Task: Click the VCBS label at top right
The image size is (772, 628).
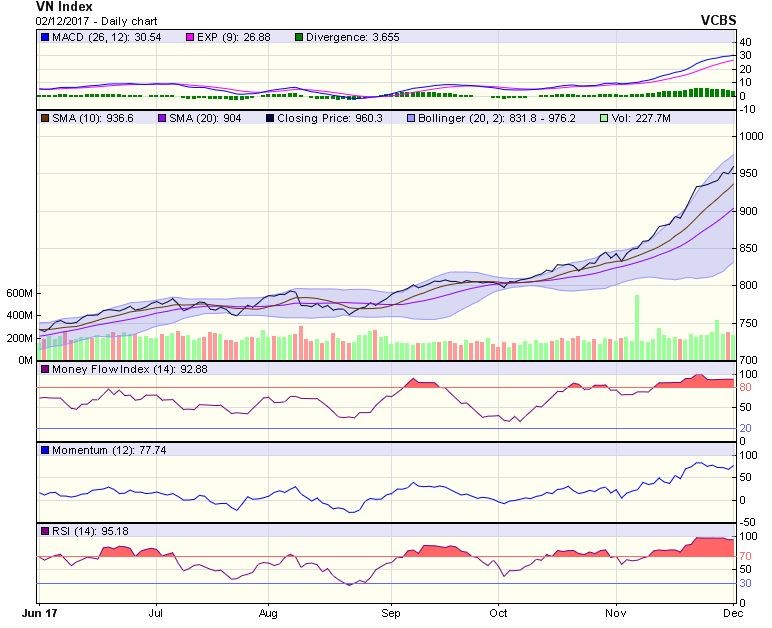Action: [x=717, y=20]
